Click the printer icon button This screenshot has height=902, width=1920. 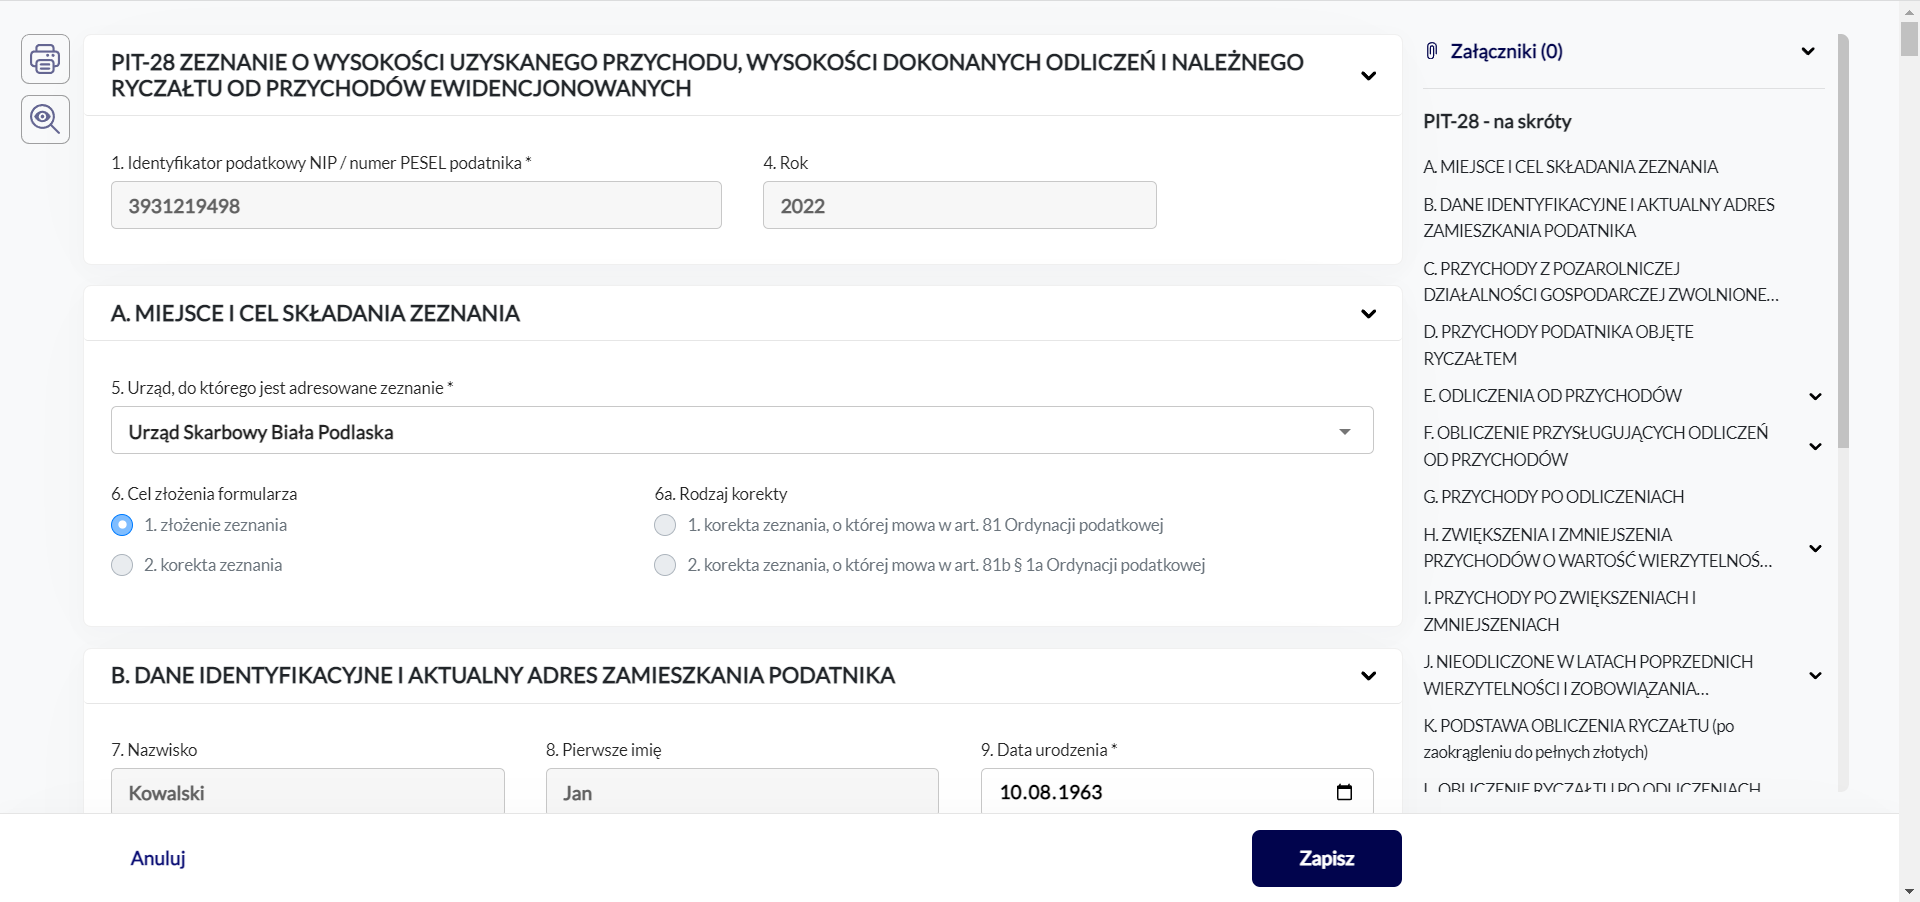tap(45, 59)
